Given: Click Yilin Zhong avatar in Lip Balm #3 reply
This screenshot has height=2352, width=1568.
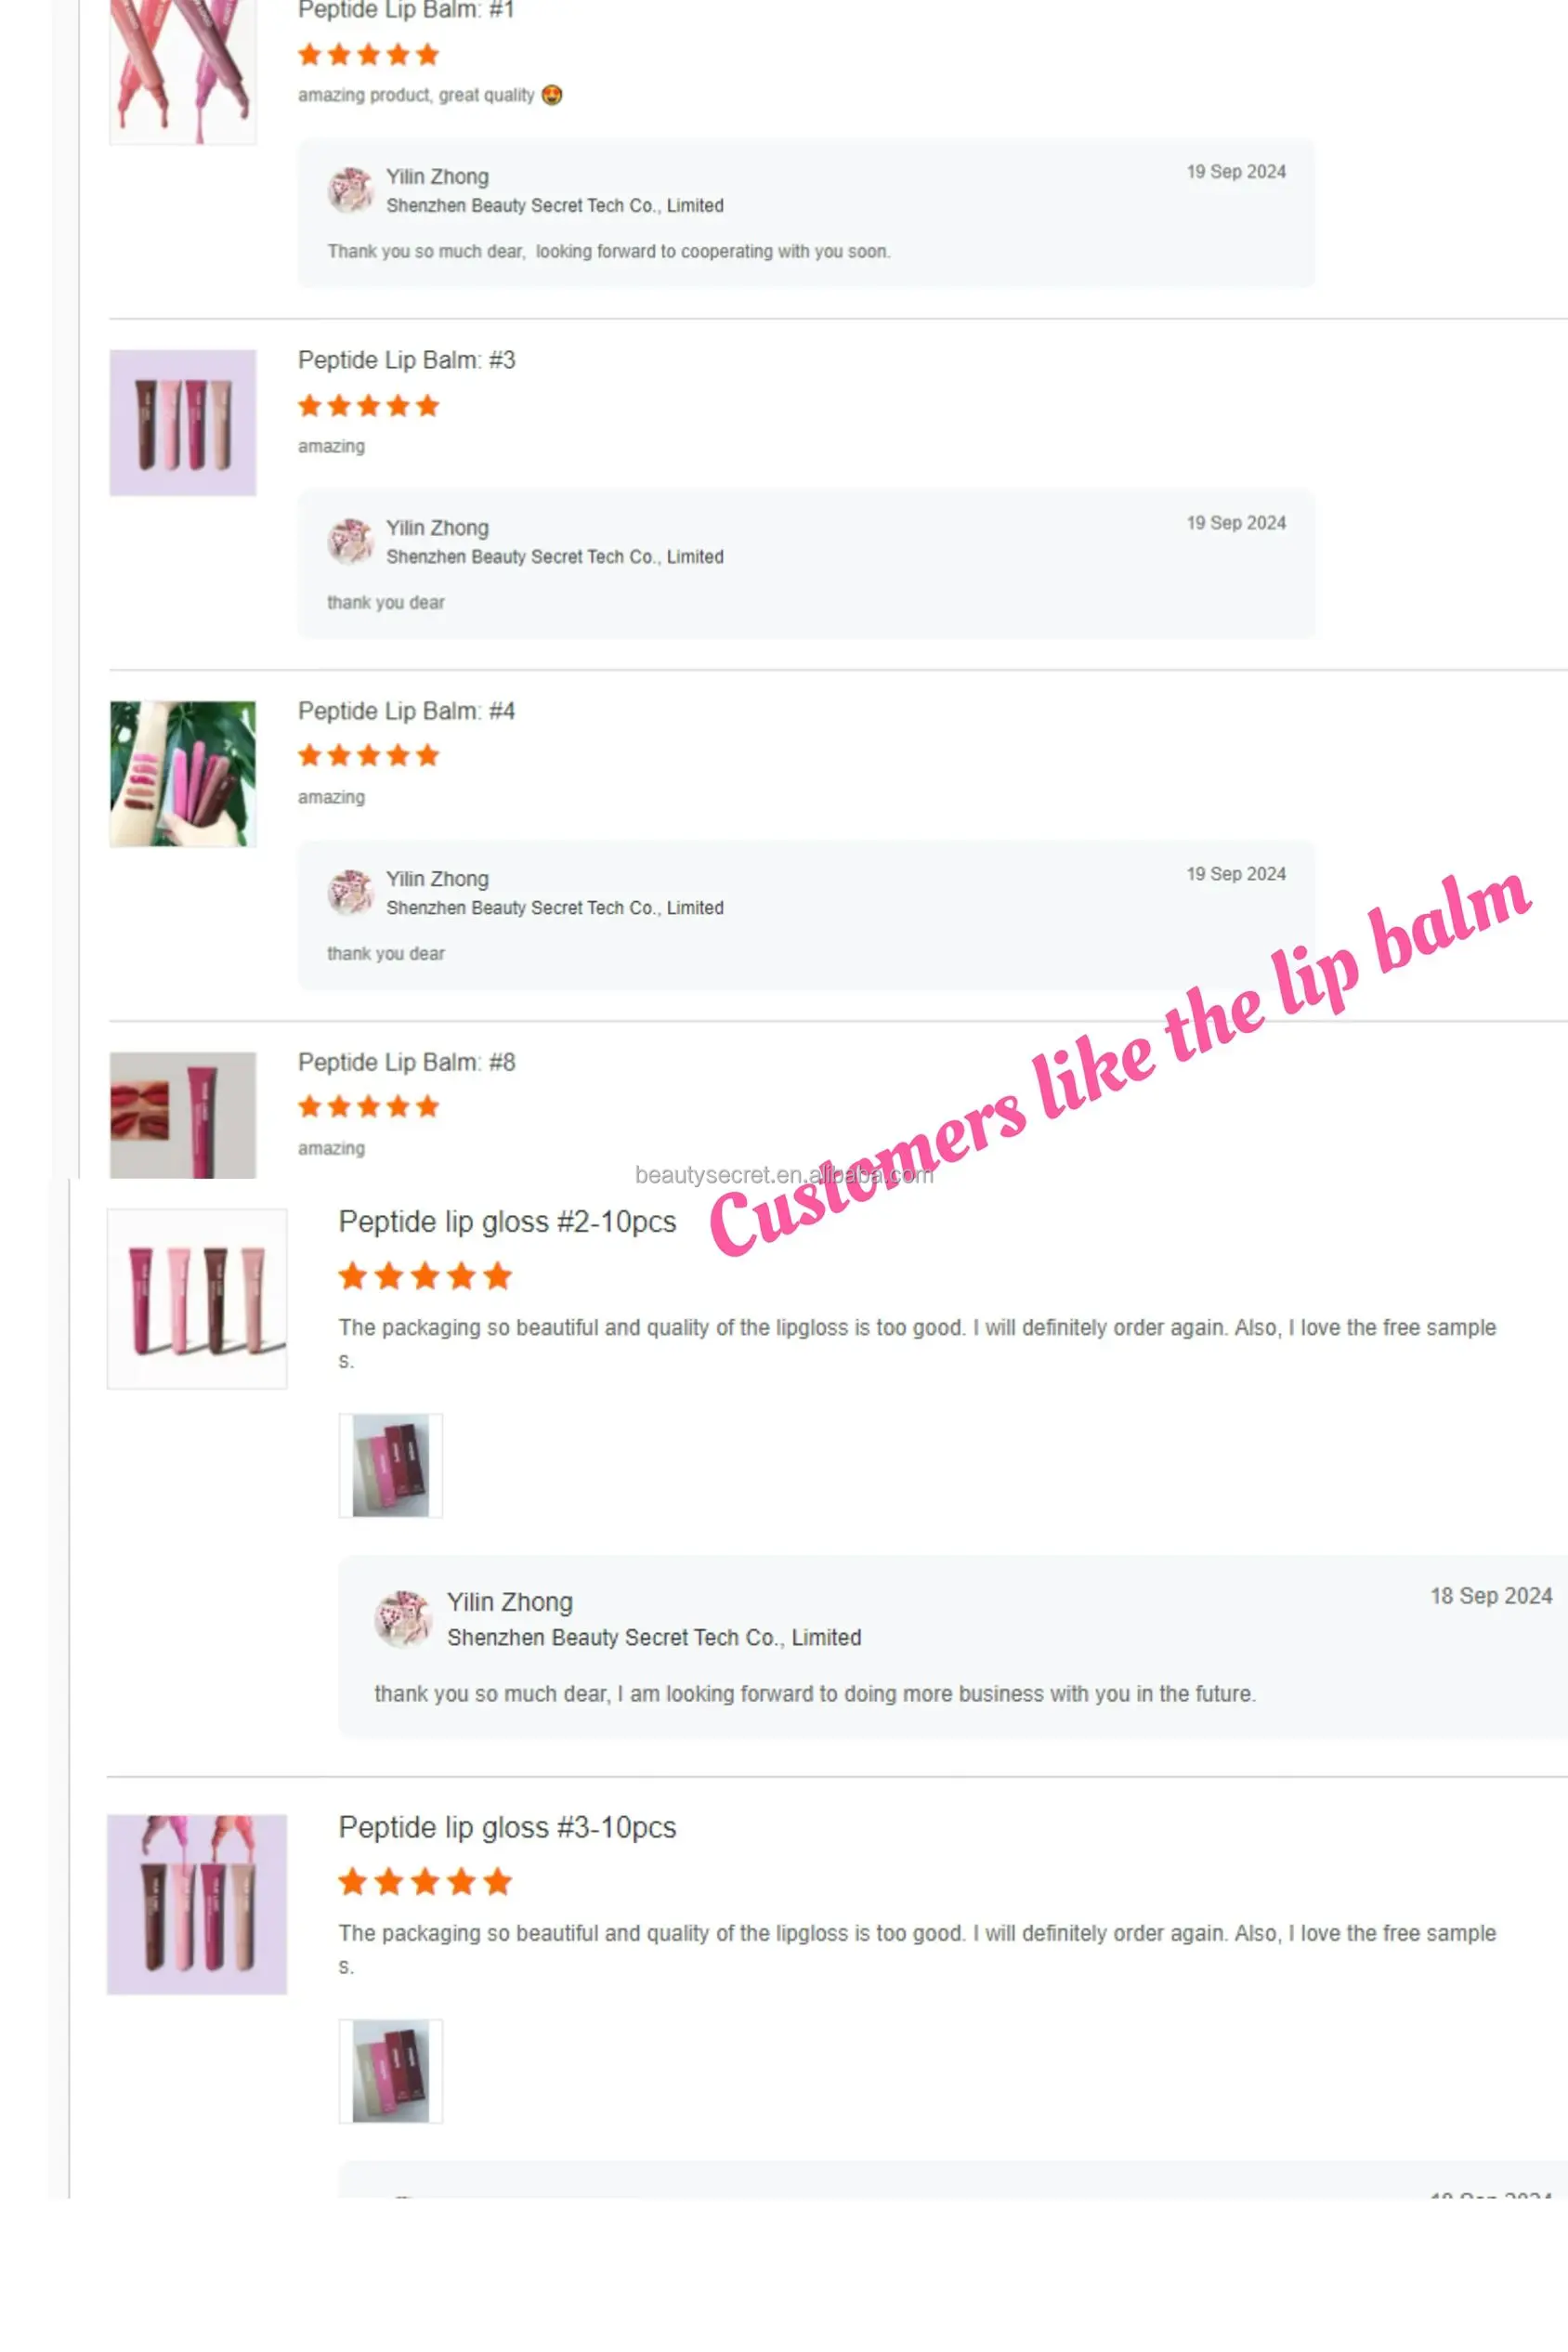Looking at the screenshot, I should coord(351,541).
